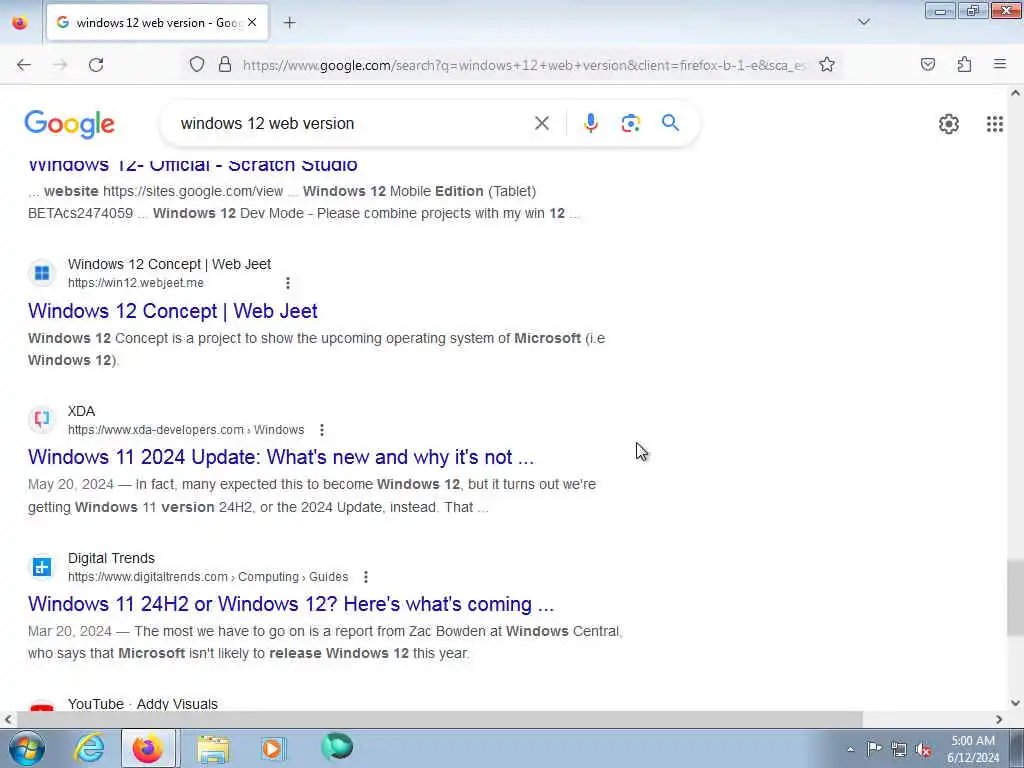Open Windows 11 2024 Update XDA link
The height and width of the screenshot is (768, 1024).
point(281,457)
